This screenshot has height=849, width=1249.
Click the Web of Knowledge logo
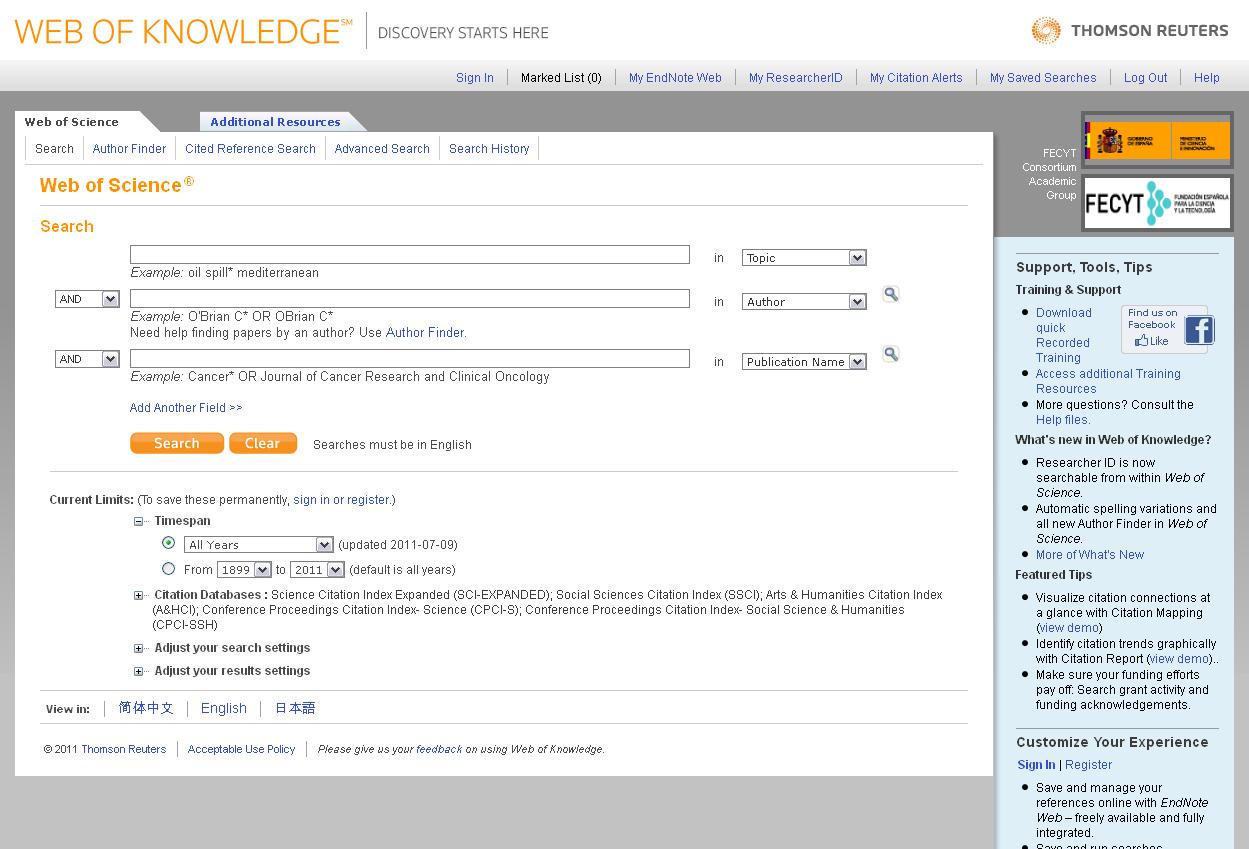point(183,31)
